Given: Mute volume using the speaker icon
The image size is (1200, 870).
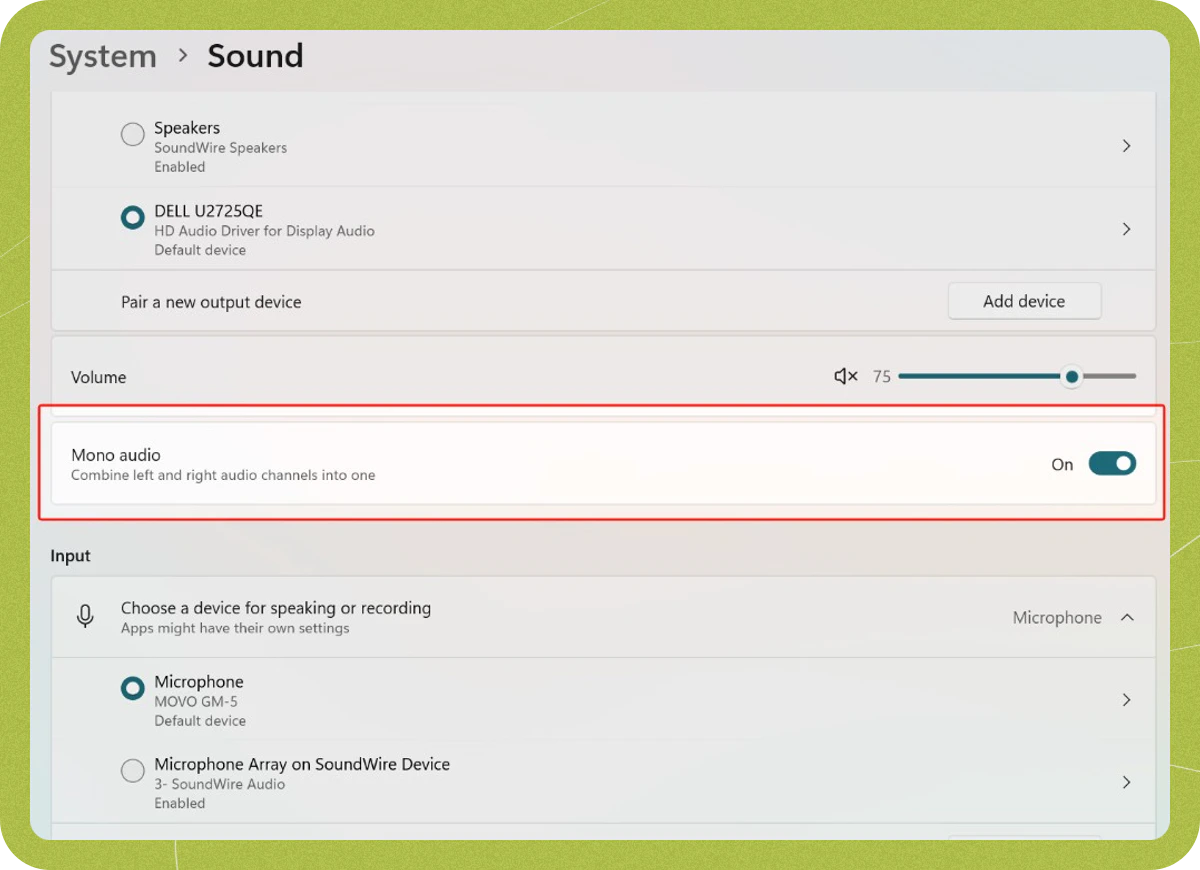Looking at the screenshot, I should [846, 377].
